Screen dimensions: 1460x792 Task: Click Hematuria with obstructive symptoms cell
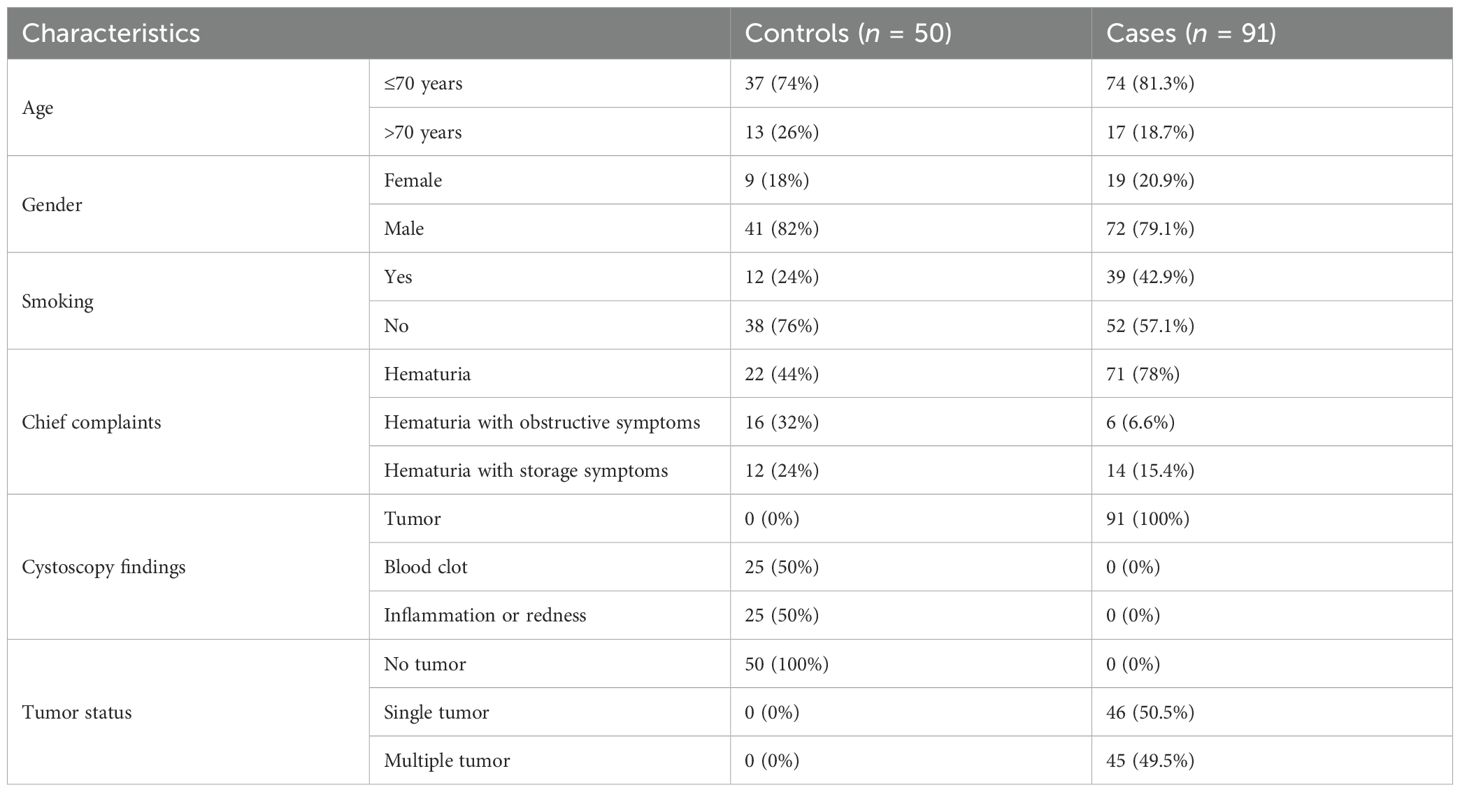542,422
